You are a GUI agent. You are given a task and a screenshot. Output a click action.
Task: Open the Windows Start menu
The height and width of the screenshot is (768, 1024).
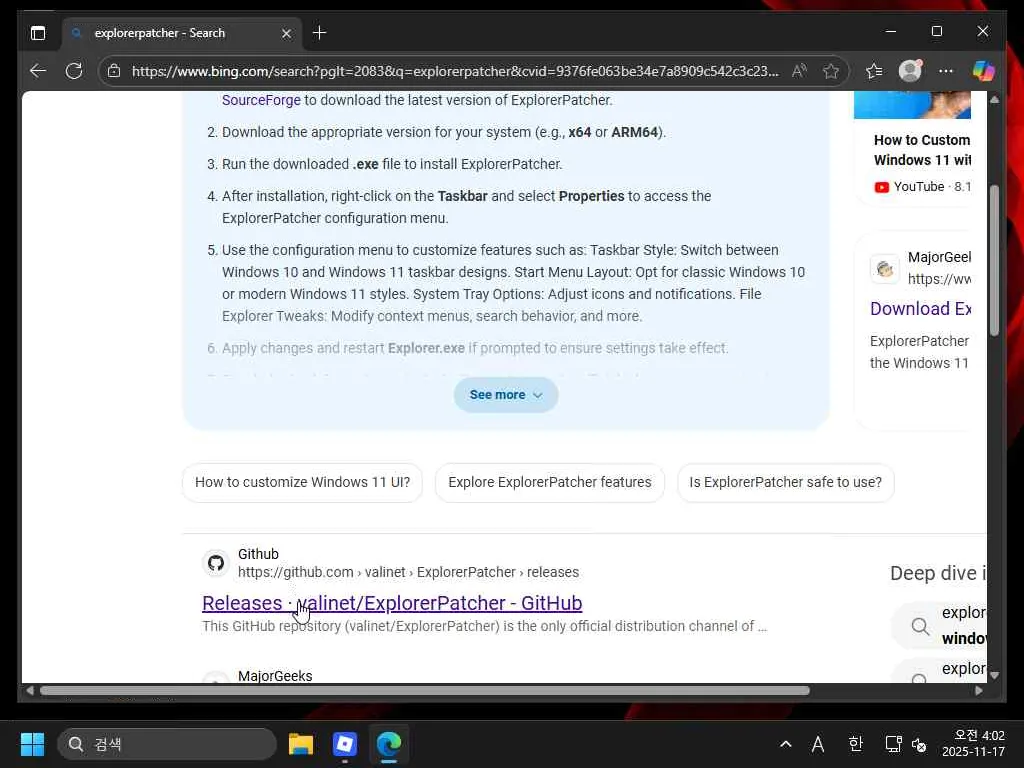[32, 744]
